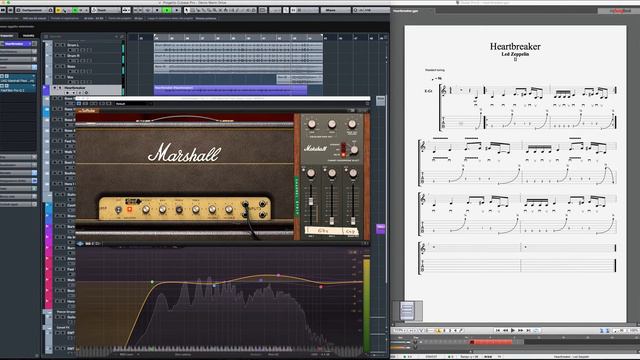
Task: Click the Led Zeppelin artist text
Action: (x=515, y=54)
